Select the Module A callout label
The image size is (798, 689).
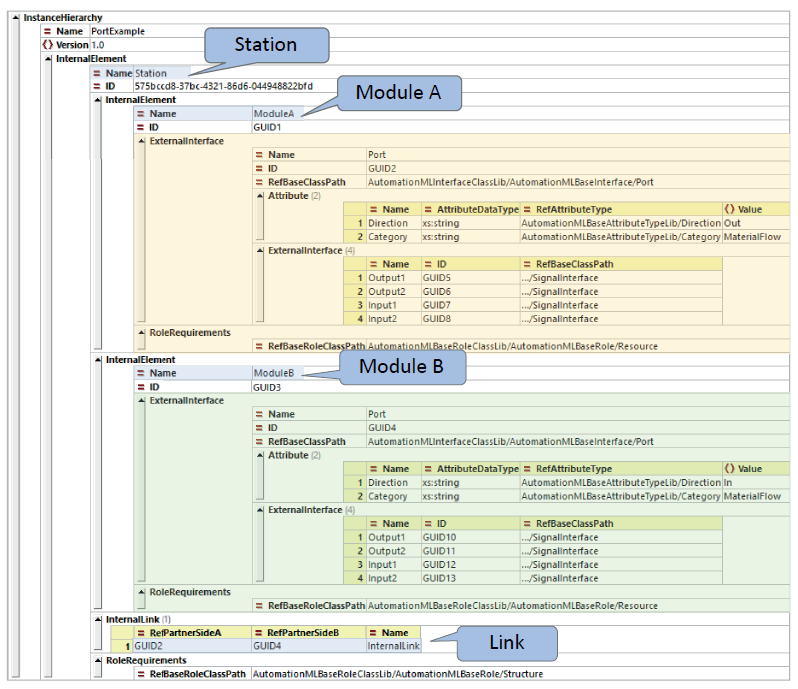coord(398,94)
